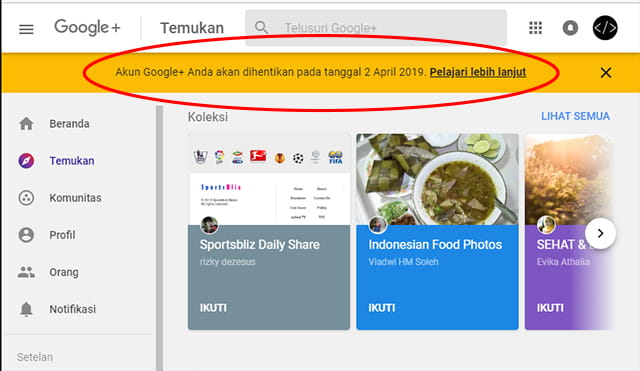Open Komunitas from the sidebar
The height and width of the screenshot is (371, 640).
[x=76, y=198]
